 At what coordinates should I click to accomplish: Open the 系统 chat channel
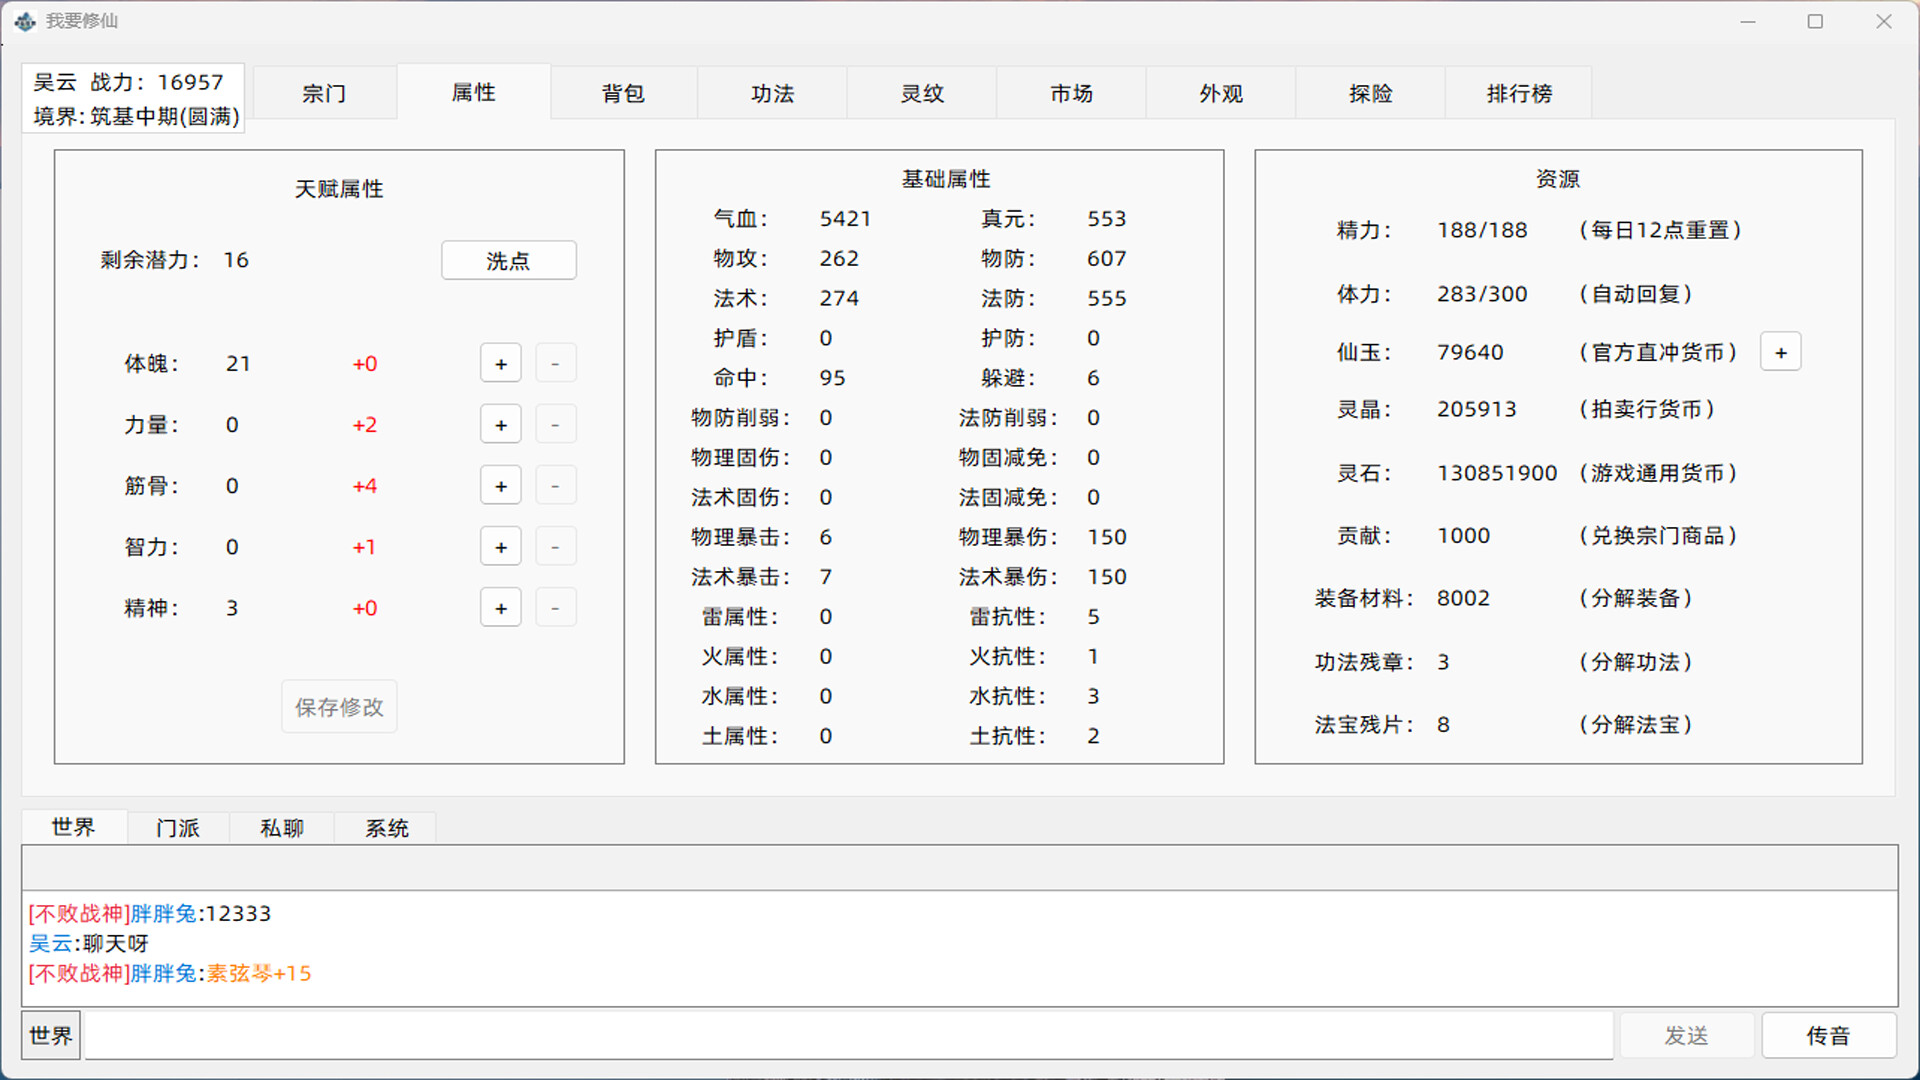coord(386,827)
